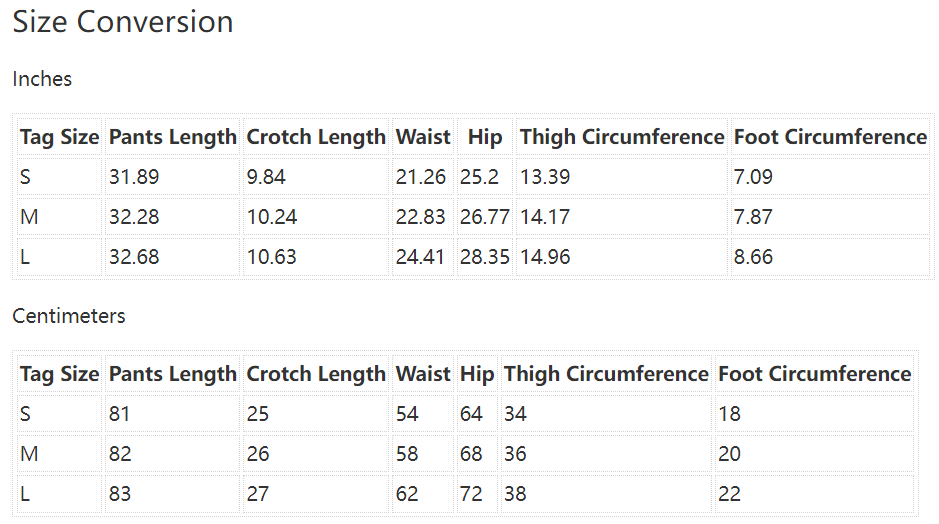The width and height of the screenshot is (939, 524).
Task: Select the 22 foot circumference cell
Action: 729,494
